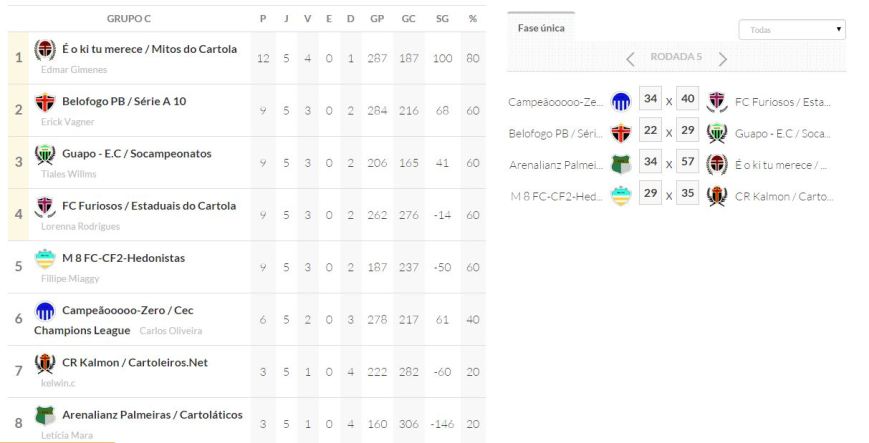Click the É o ki tu merece team crest in standings
The image size is (869, 443).
pos(45,50)
